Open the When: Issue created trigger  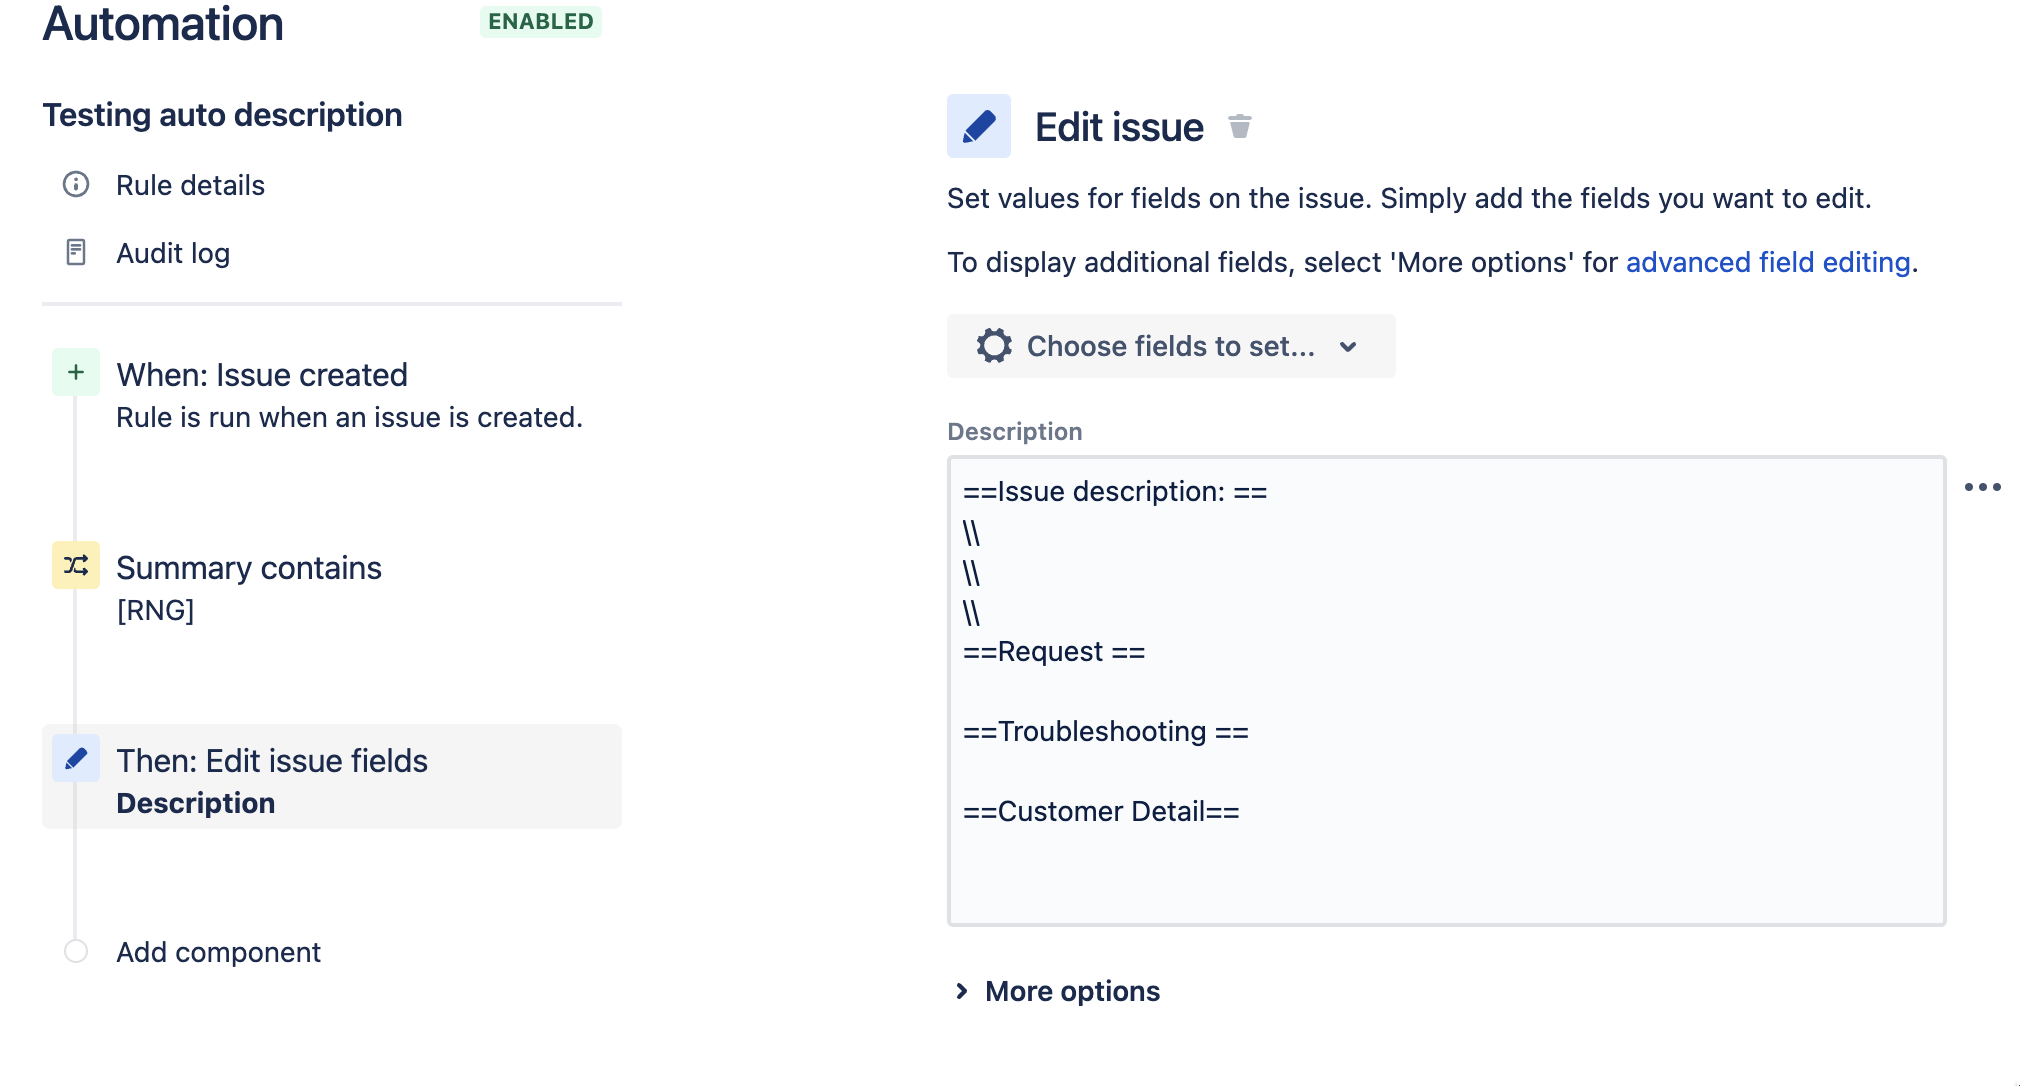pyautogui.click(x=262, y=374)
